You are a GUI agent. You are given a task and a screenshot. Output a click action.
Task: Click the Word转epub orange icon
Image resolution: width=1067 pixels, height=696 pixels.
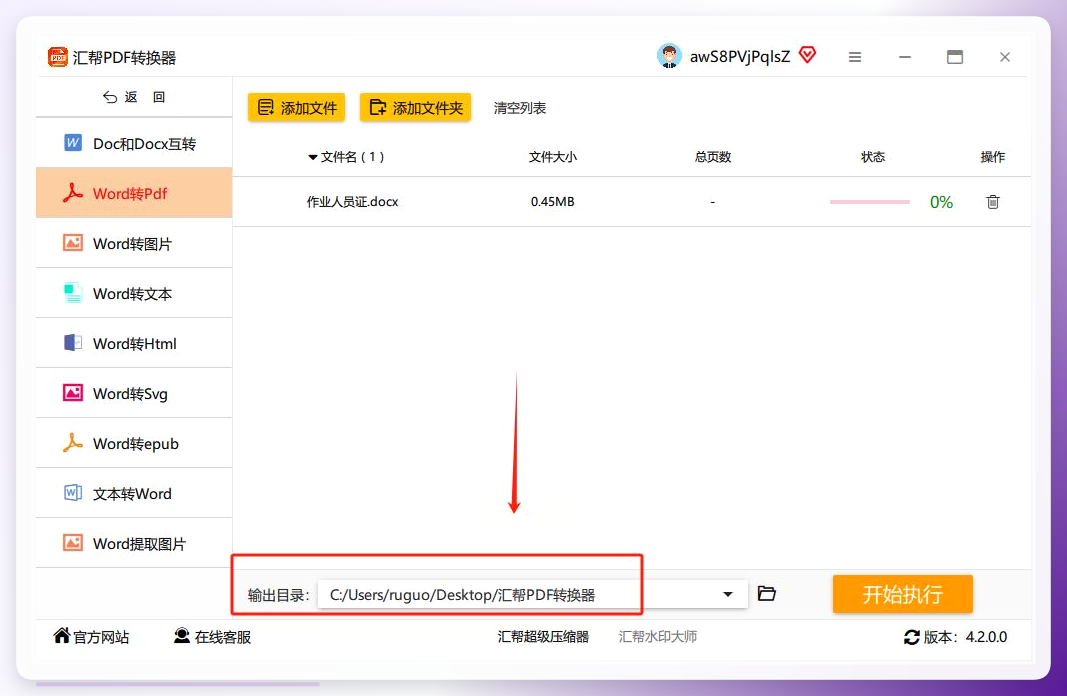click(73, 443)
